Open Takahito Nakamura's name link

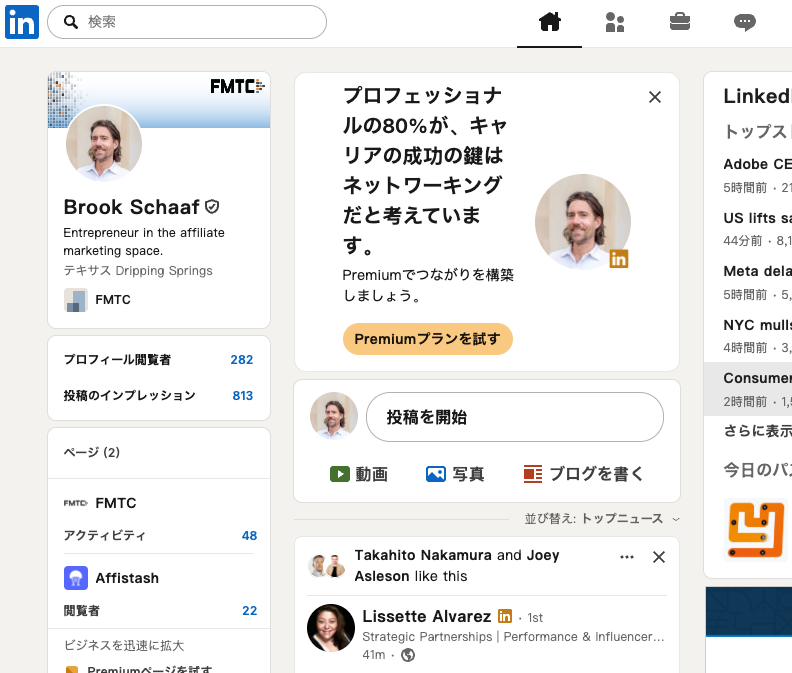coord(423,555)
